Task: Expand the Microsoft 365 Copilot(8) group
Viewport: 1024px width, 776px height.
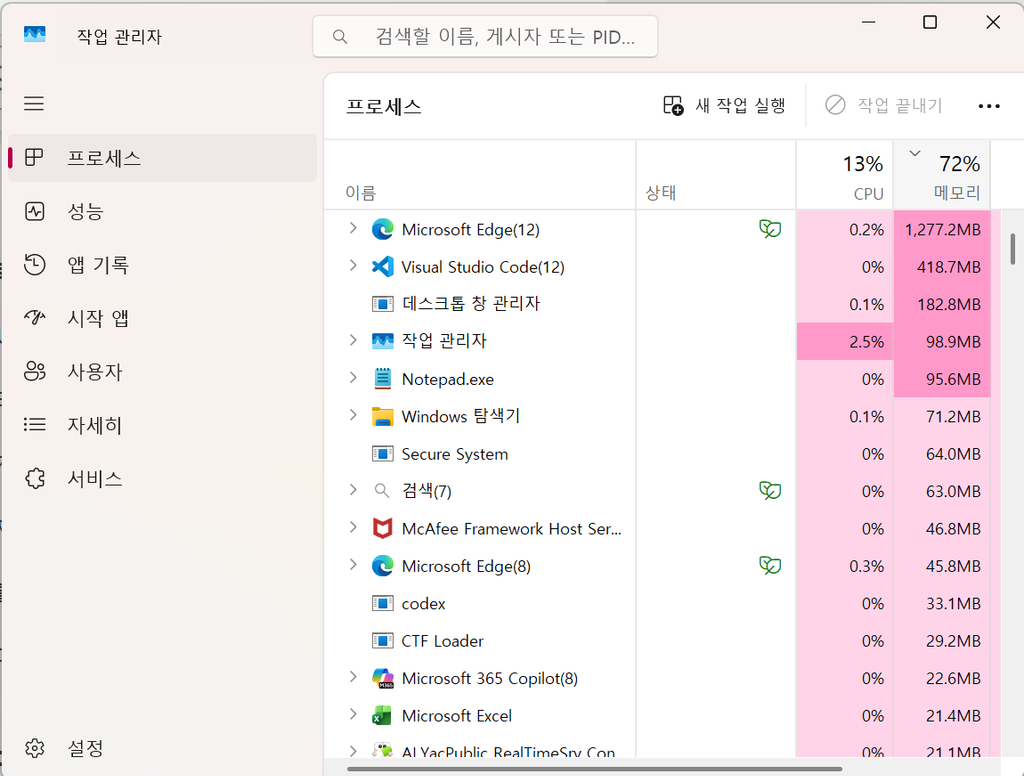Action: 353,677
